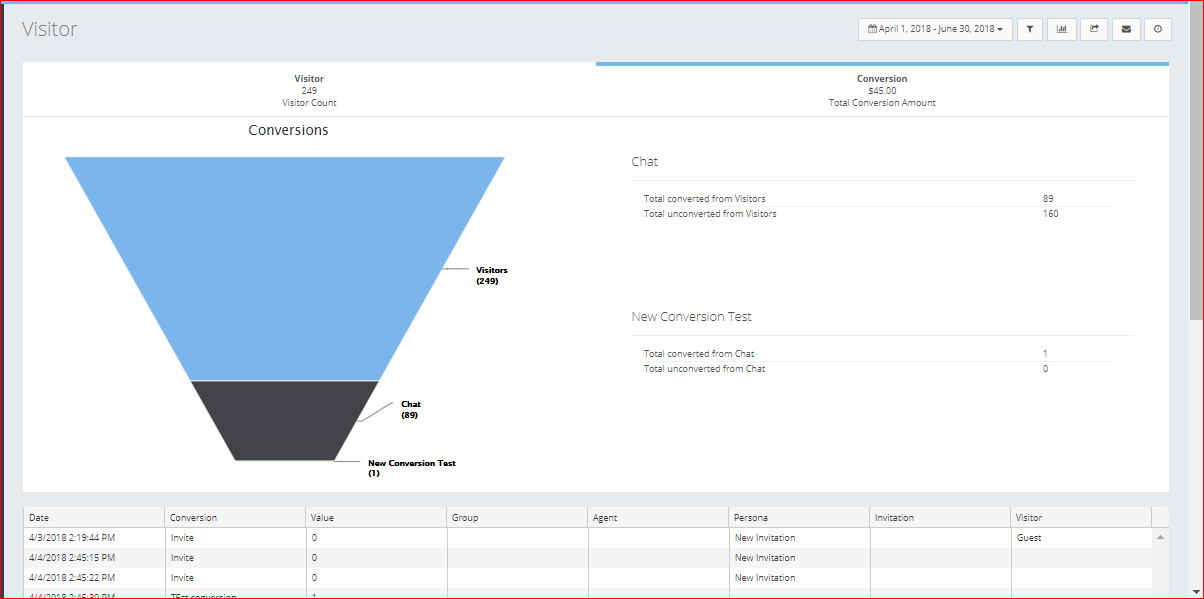This screenshot has height=599, width=1204.
Task: Click the Visitor column header in table
Action: click(x=1080, y=517)
